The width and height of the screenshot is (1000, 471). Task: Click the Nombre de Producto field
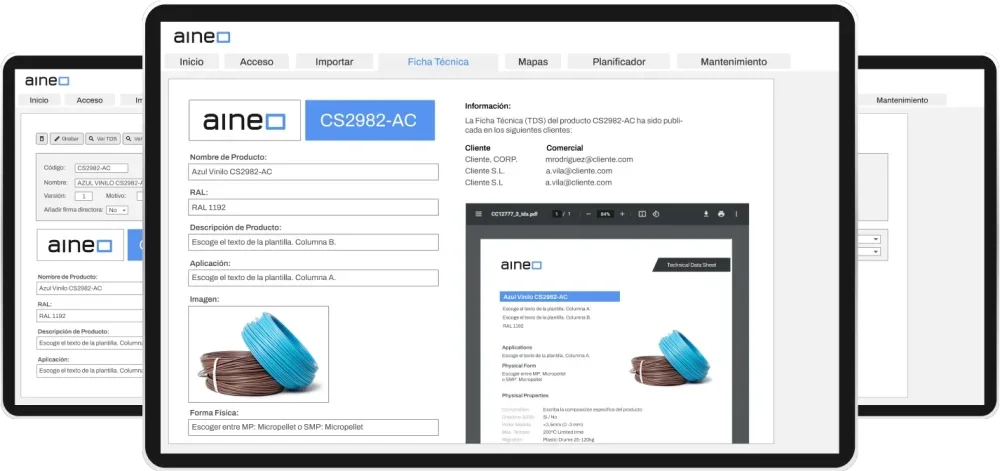tap(314, 172)
